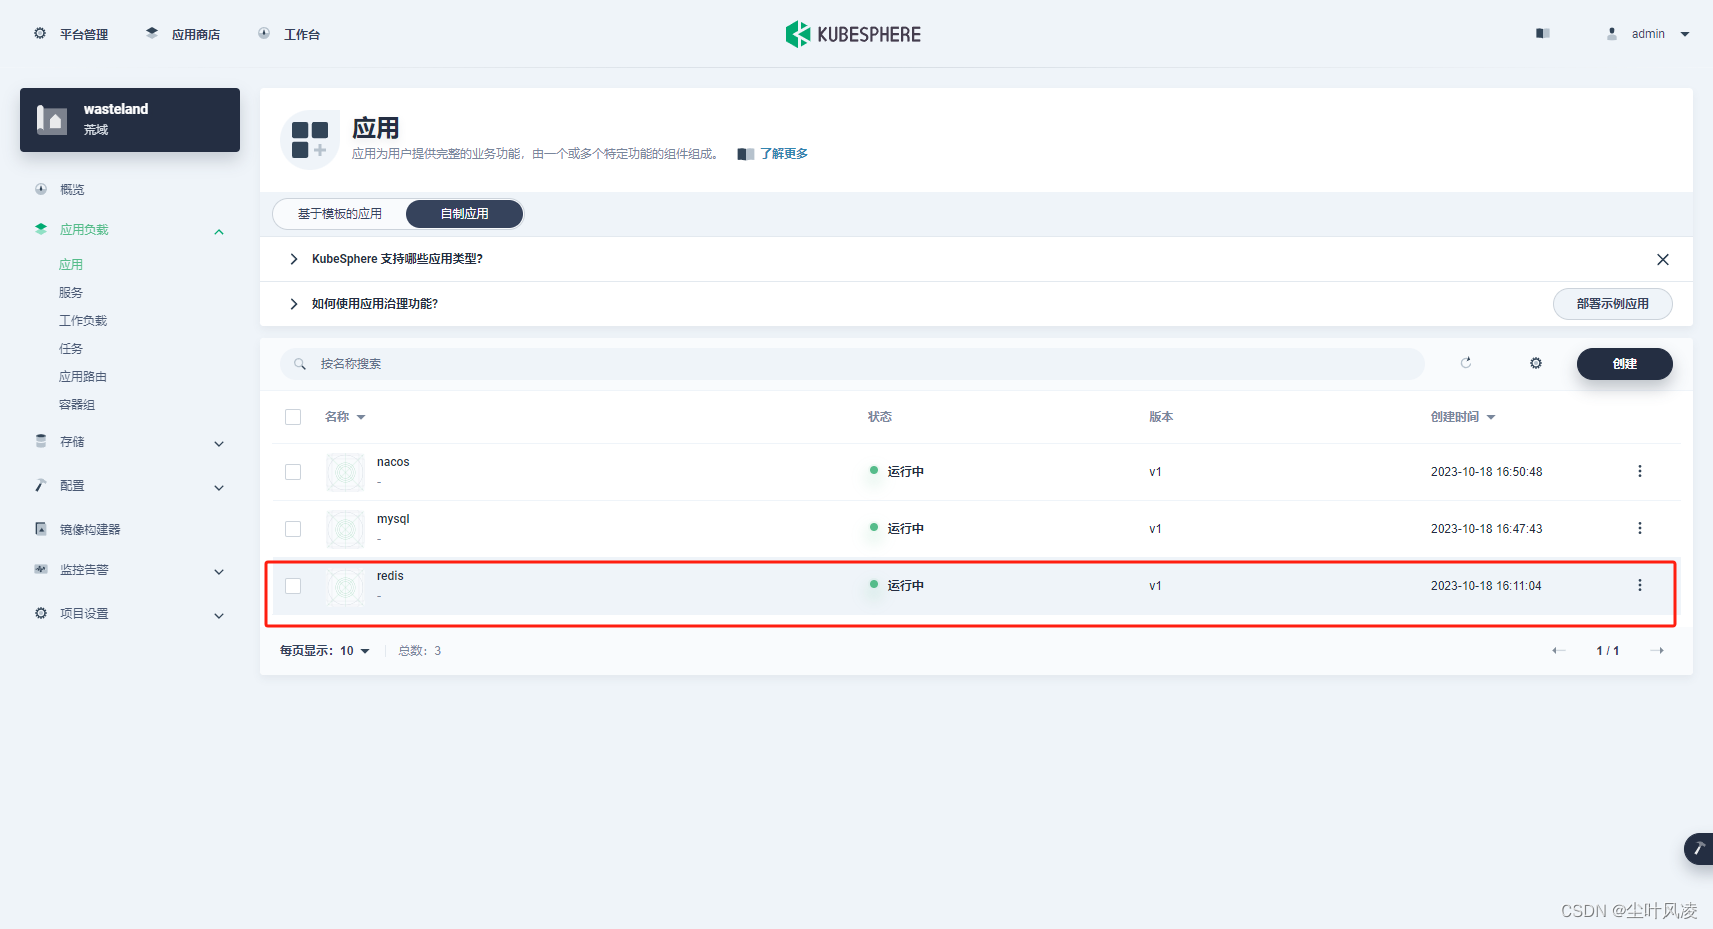This screenshot has height=929, width=1713.
Task: Select the nacos row checkbox
Action: (x=293, y=472)
